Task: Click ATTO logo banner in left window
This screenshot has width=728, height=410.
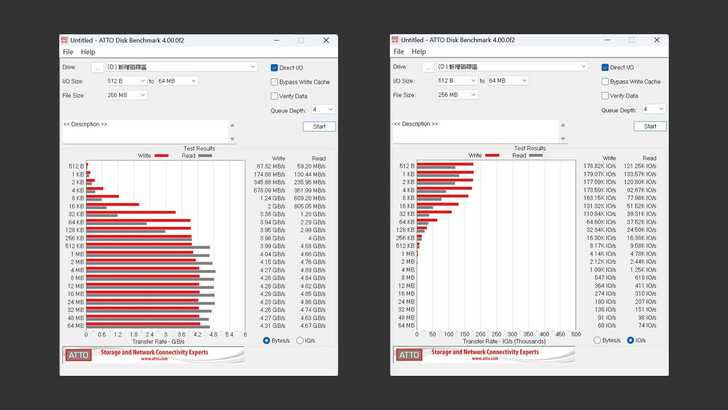Action: coord(78,355)
